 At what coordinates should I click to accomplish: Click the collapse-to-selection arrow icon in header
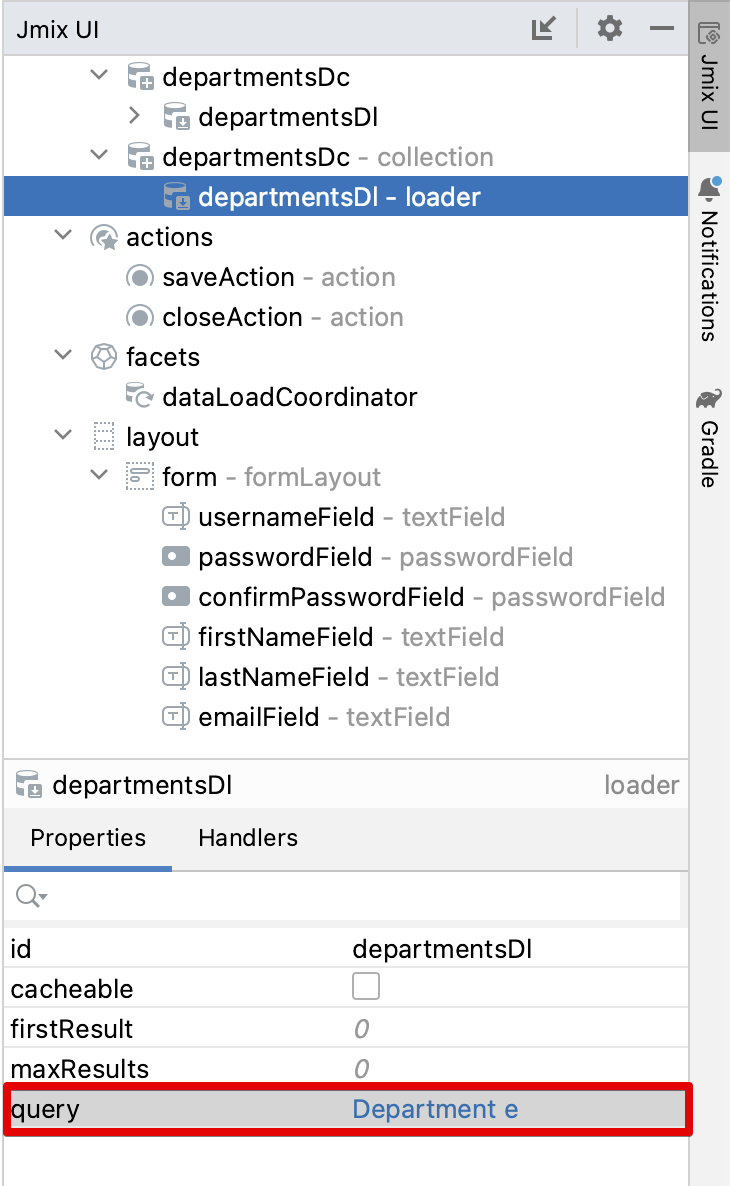pos(543,29)
